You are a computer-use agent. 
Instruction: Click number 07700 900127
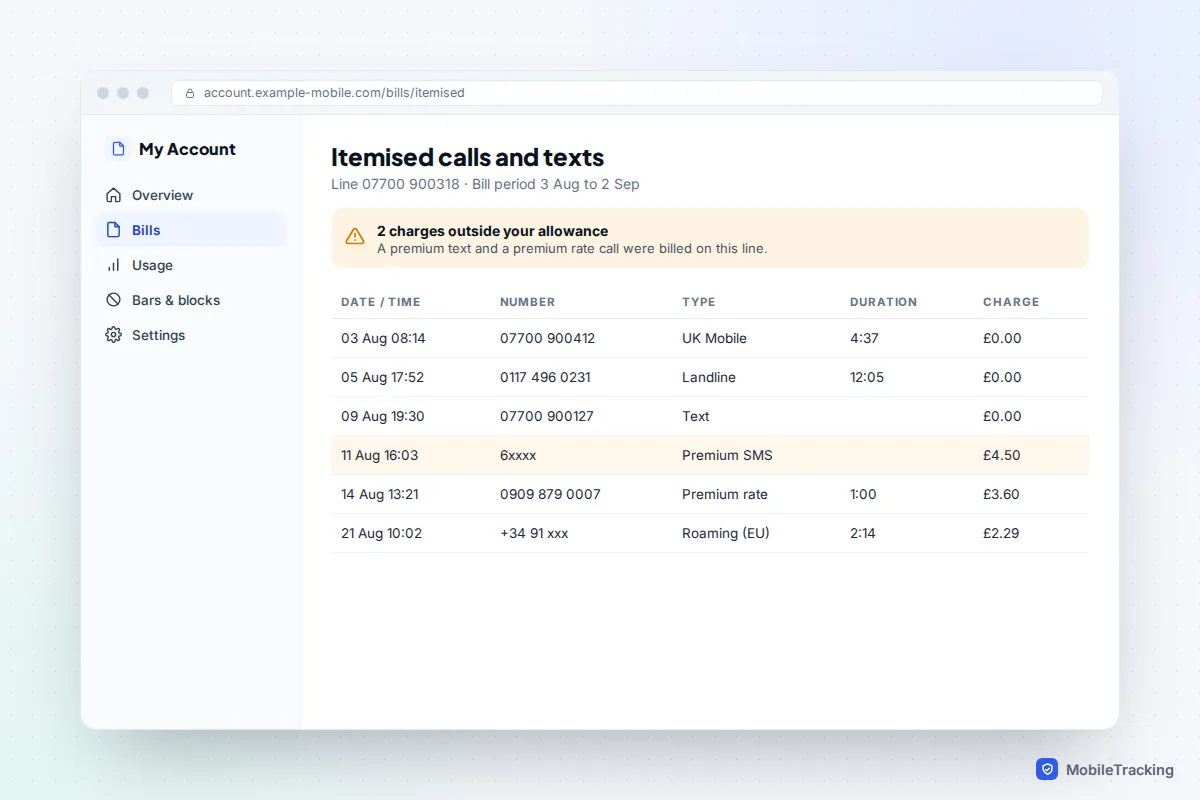(x=547, y=416)
